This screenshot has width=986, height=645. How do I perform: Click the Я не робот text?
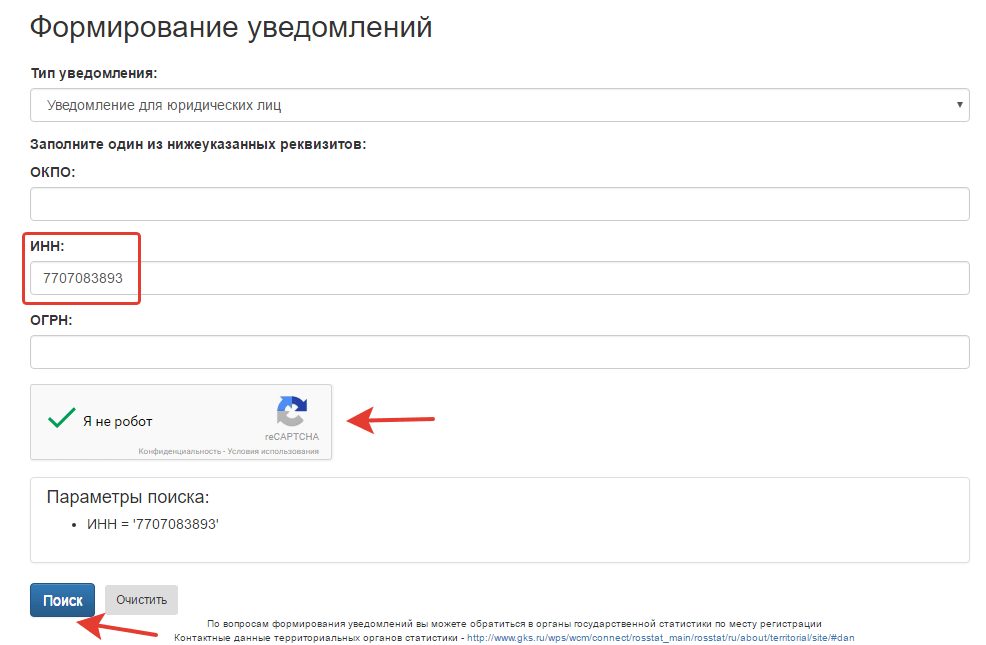point(118,421)
